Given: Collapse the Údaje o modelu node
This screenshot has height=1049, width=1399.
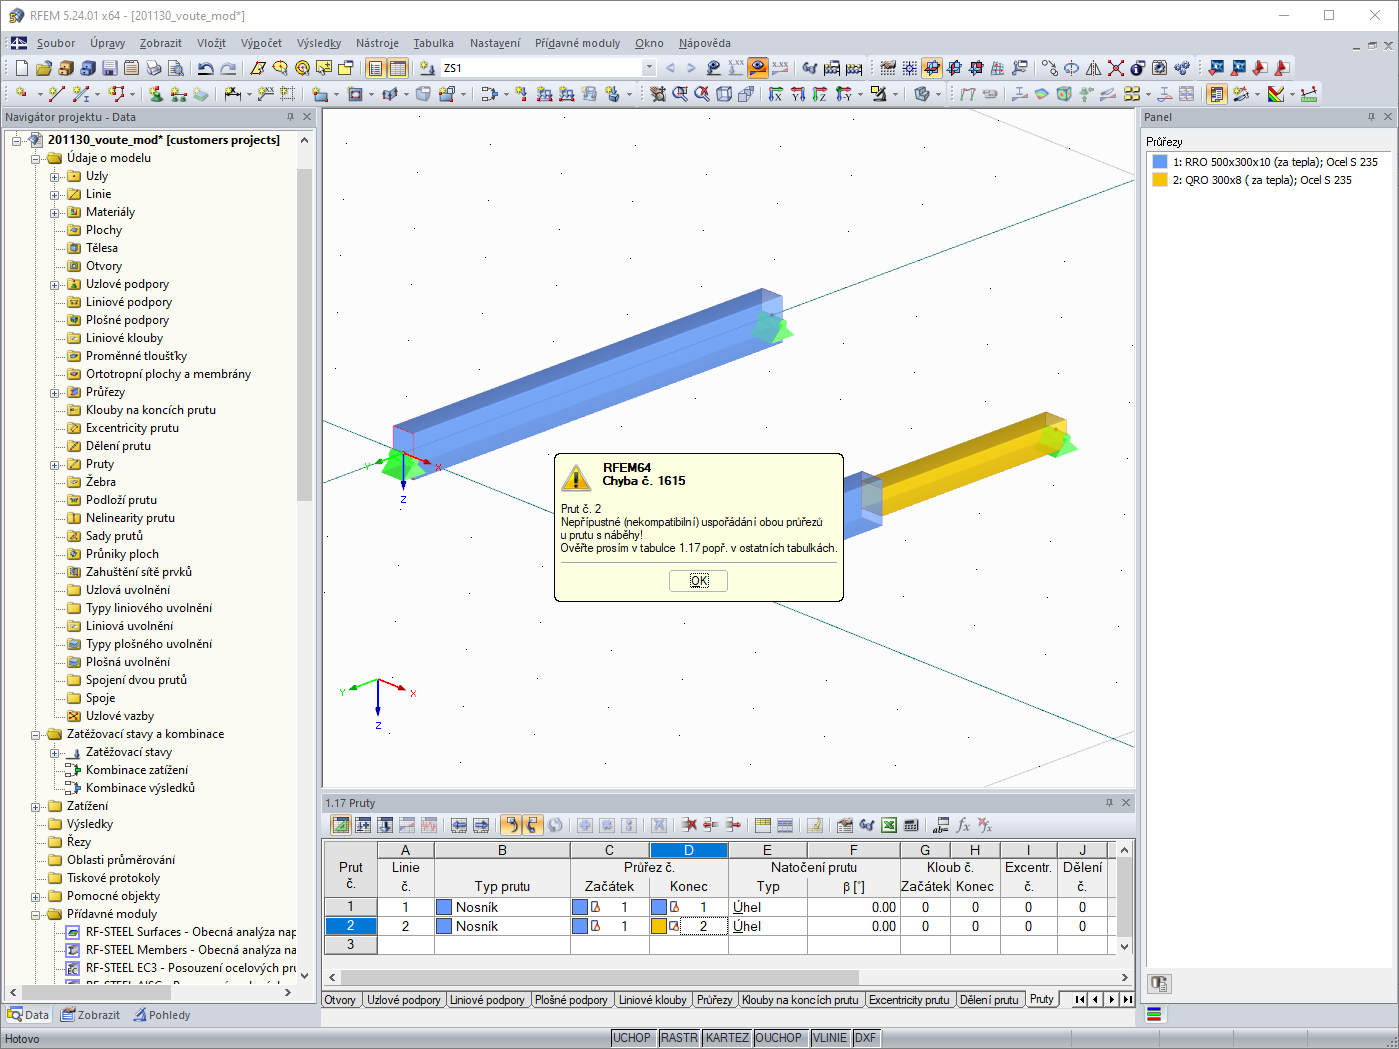Looking at the screenshot, I should point(36,159).
